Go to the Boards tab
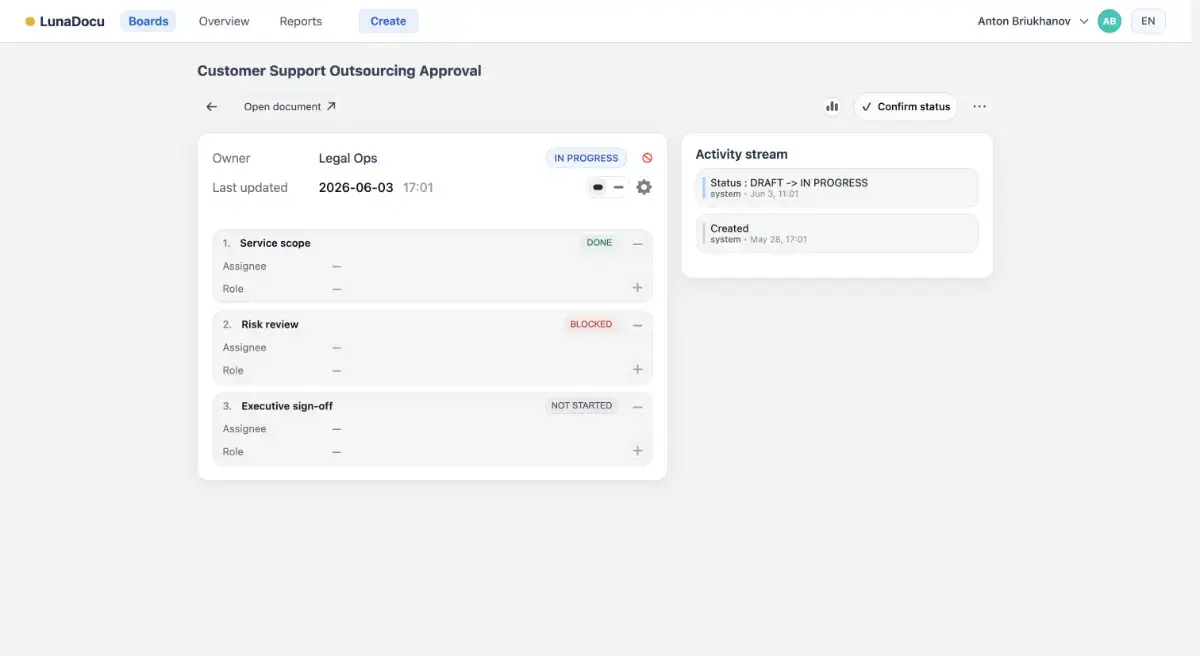1200x656 pixels. point(148,21)
